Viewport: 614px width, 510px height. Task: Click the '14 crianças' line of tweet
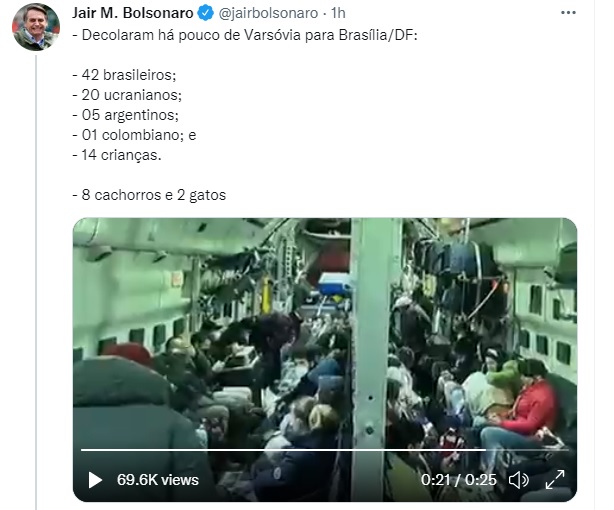pyautogui.click(x=117, y=155)
